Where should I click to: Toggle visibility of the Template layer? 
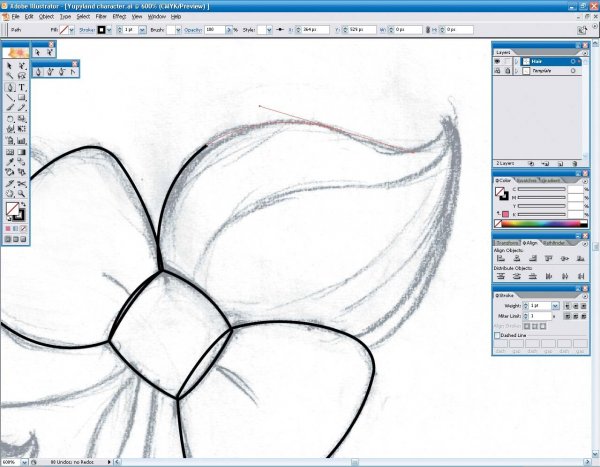pyautogui.click(x=498, y=71)
